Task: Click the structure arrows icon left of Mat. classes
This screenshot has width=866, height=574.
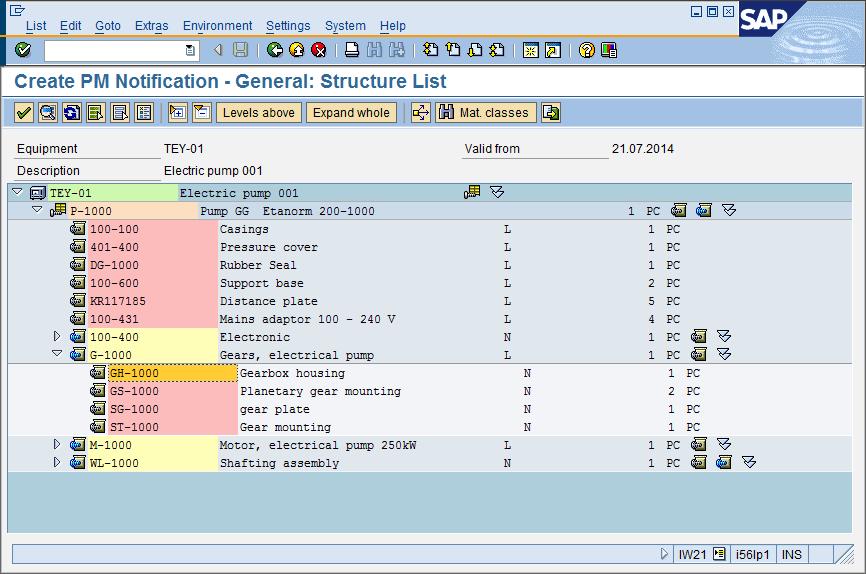Action: pyautogui.click(x=421, y=113)
